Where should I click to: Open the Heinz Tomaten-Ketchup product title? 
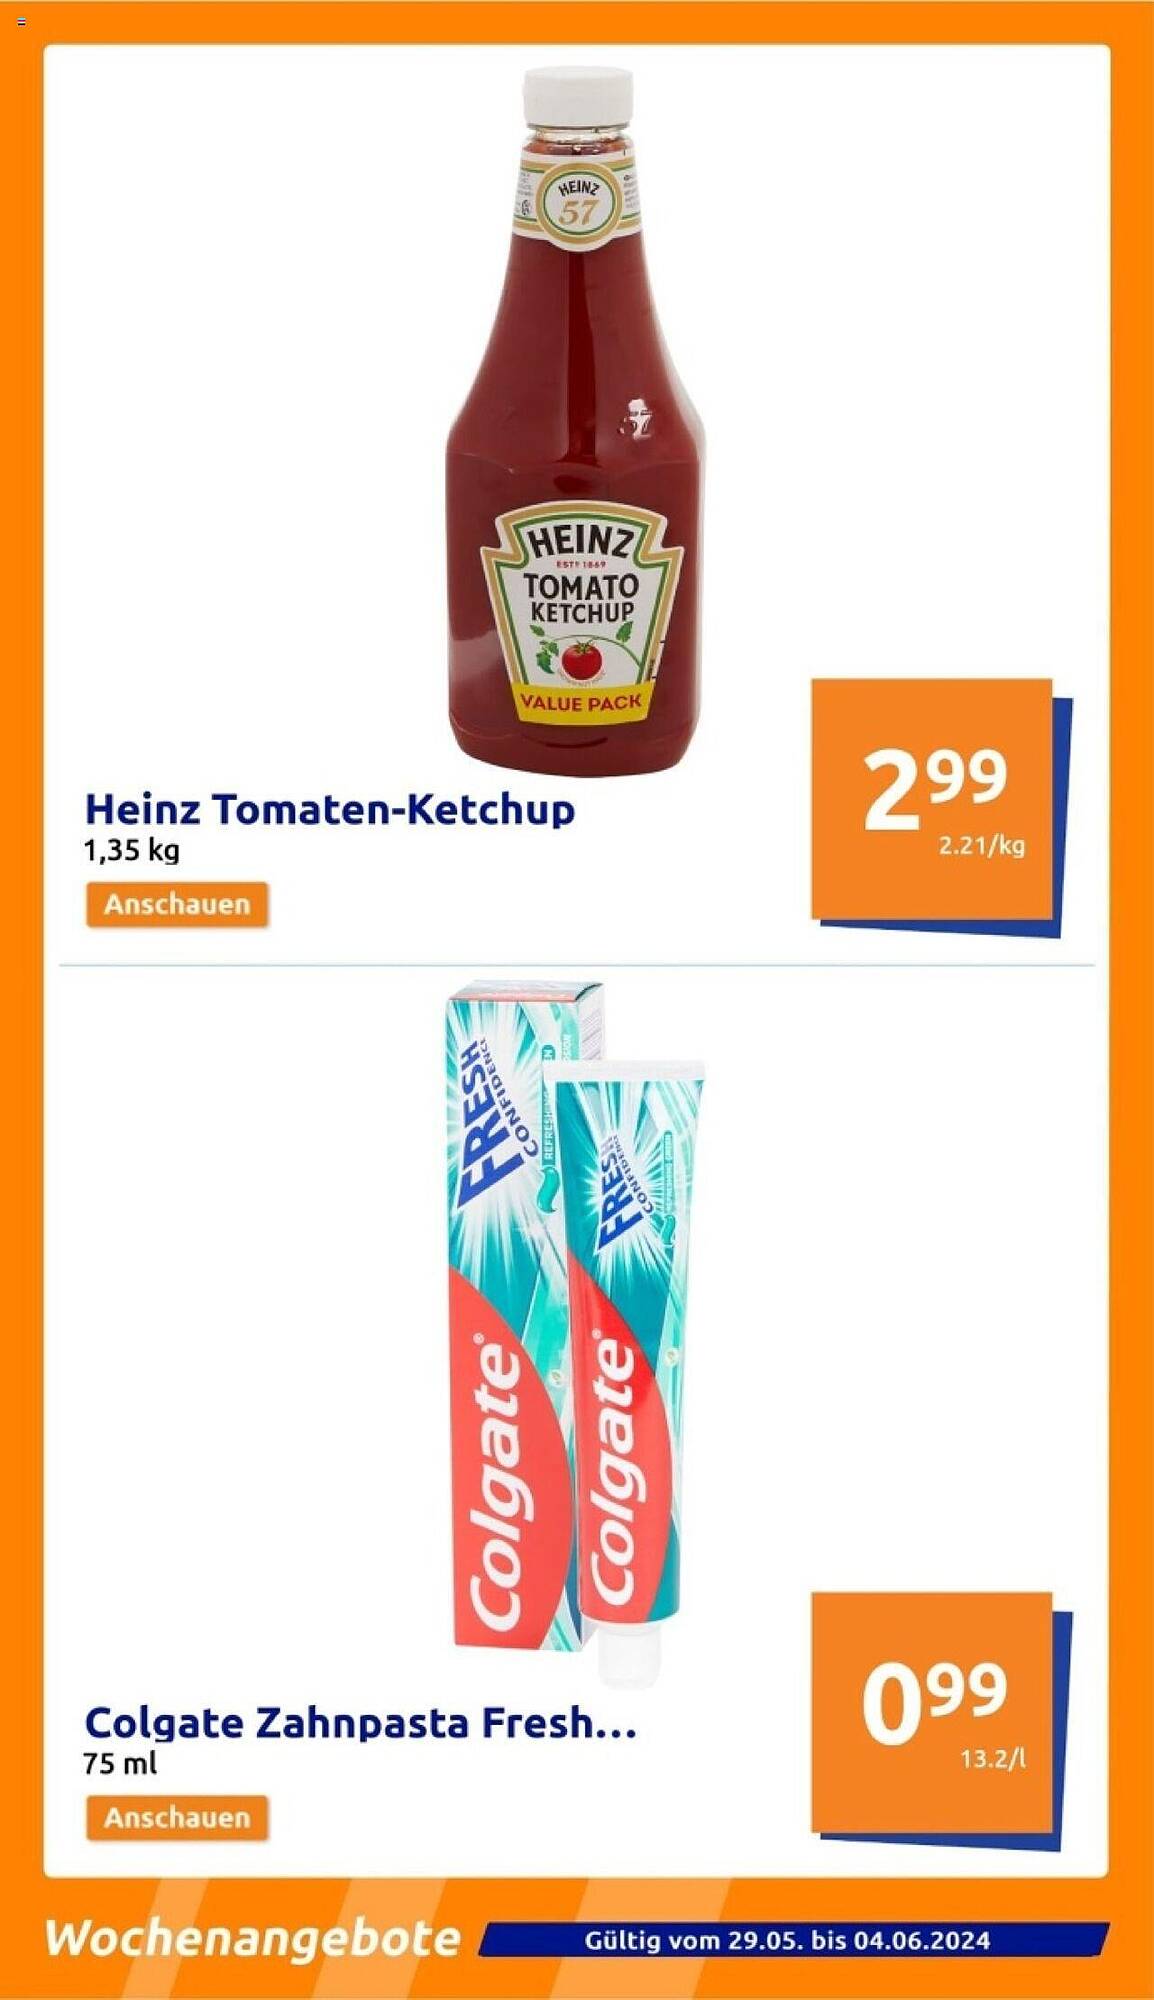point(330,809)
